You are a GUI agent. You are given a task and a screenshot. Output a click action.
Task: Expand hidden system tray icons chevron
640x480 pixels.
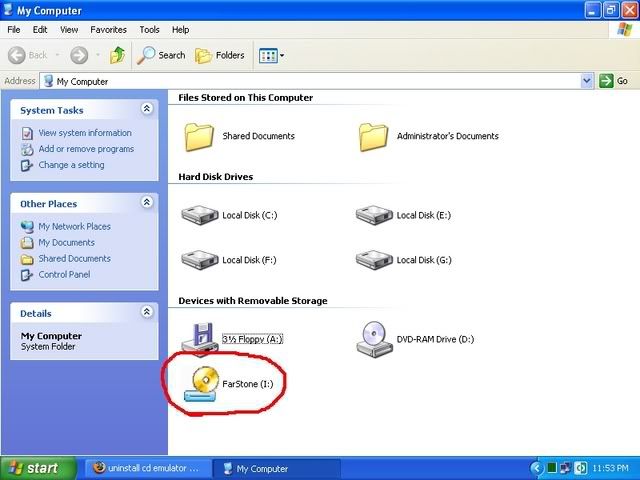[536, 468]
